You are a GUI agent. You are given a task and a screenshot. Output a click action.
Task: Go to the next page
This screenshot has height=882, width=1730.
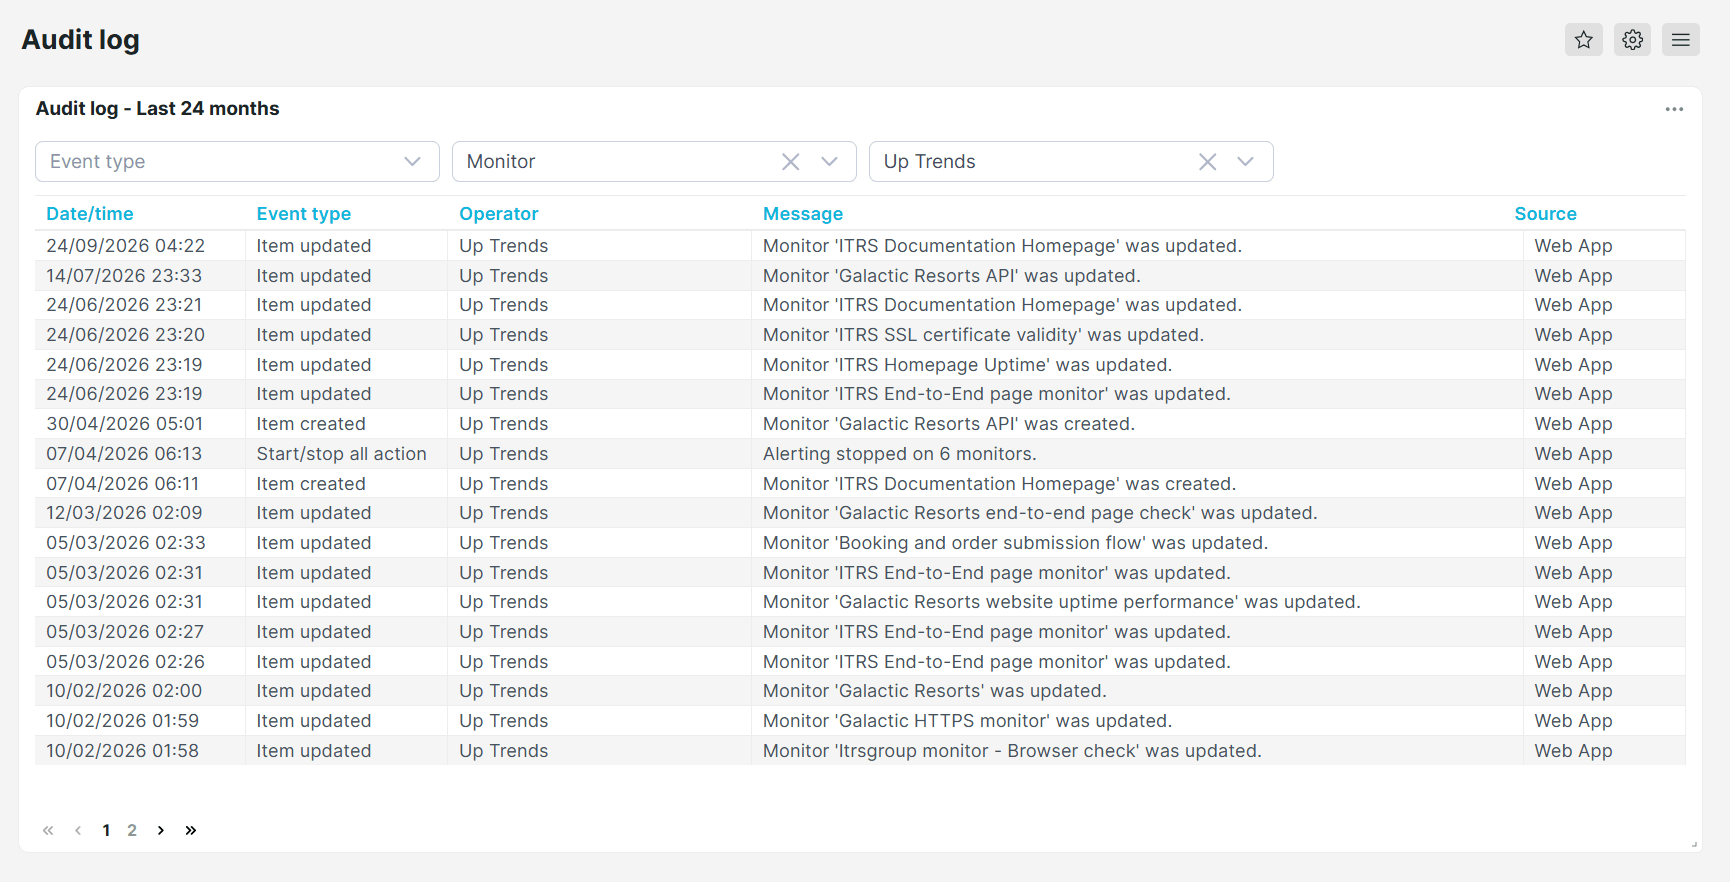(161, 830)
